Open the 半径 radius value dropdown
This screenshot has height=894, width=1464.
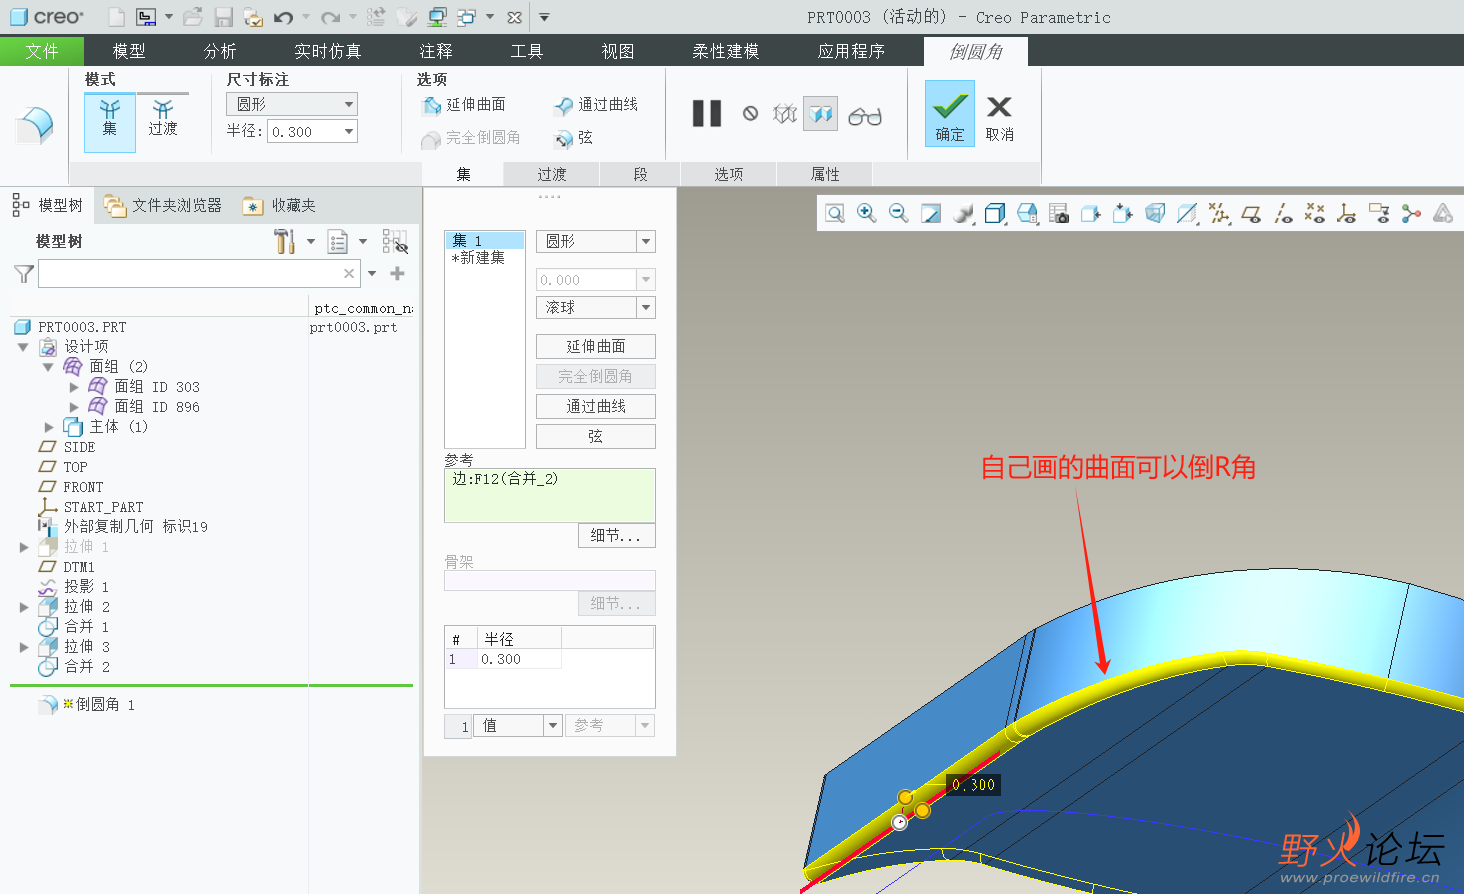pos(349,131)
